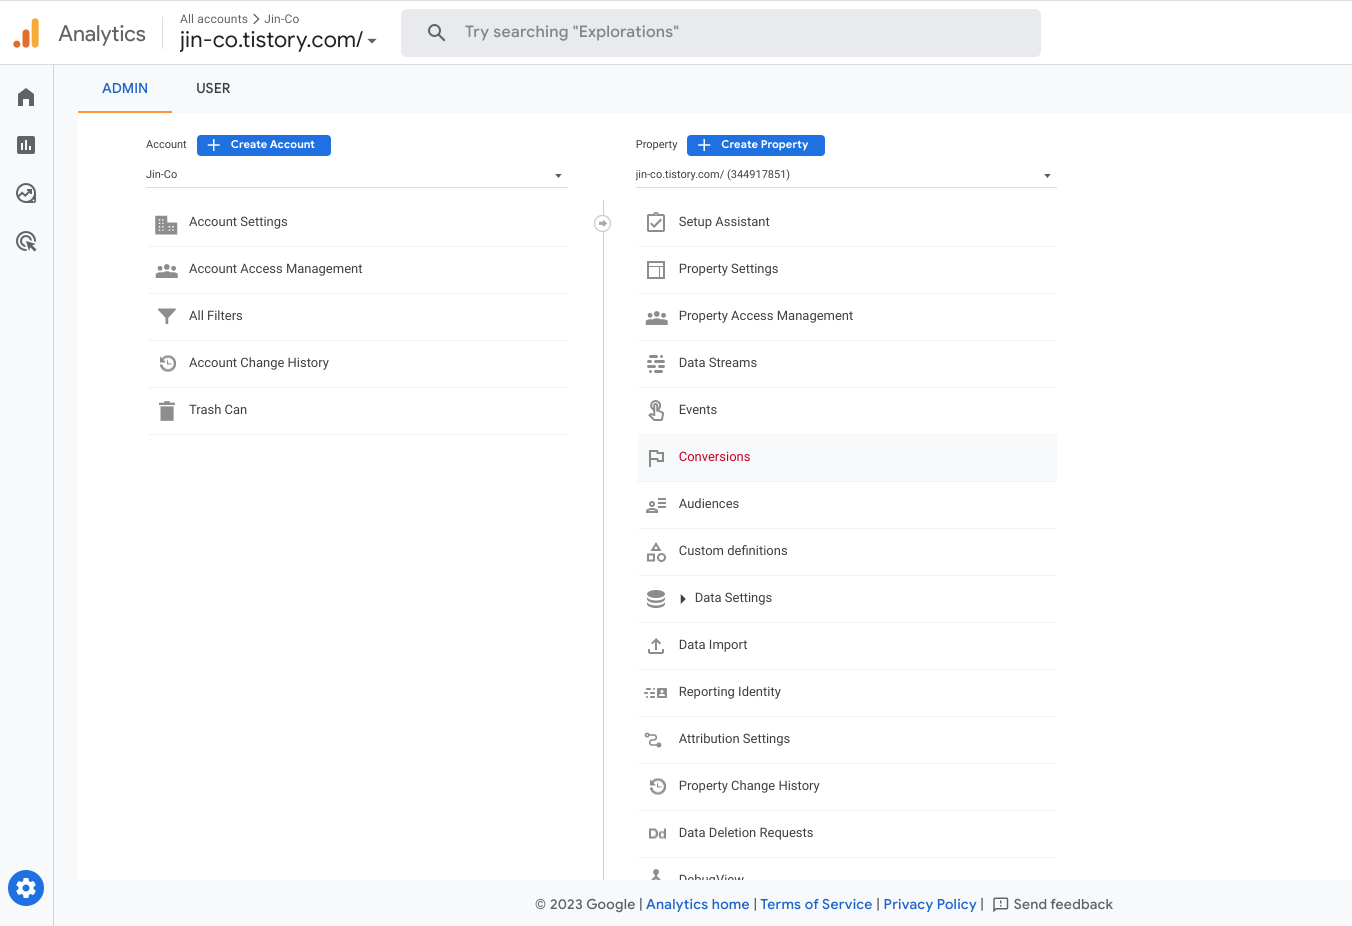Click the Attribution Settings path icon
Image resolution: width=1352 pixels, height=926 pixels.
click(x=653, y=740)
